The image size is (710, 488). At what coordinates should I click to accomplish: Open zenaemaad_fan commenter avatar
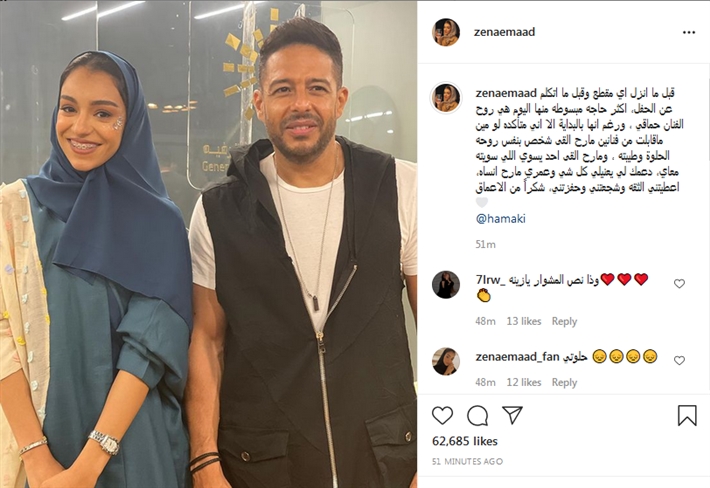coord(446,361)
